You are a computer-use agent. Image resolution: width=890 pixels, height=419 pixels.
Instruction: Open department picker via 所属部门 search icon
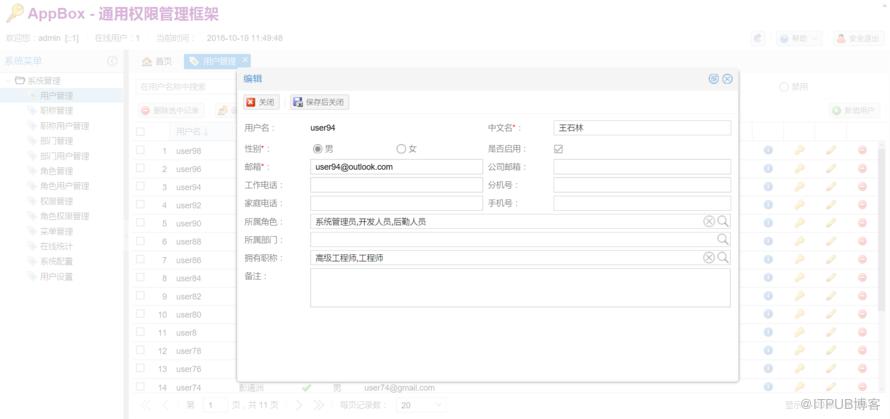click(x=723, y=240)
